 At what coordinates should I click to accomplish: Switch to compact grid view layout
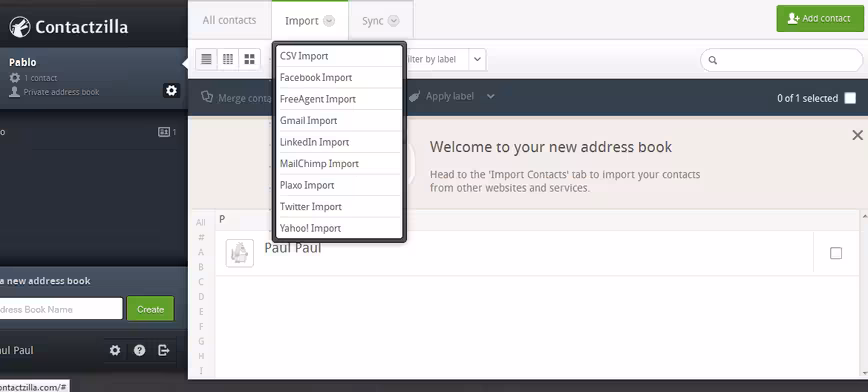[x=228, y=59]
